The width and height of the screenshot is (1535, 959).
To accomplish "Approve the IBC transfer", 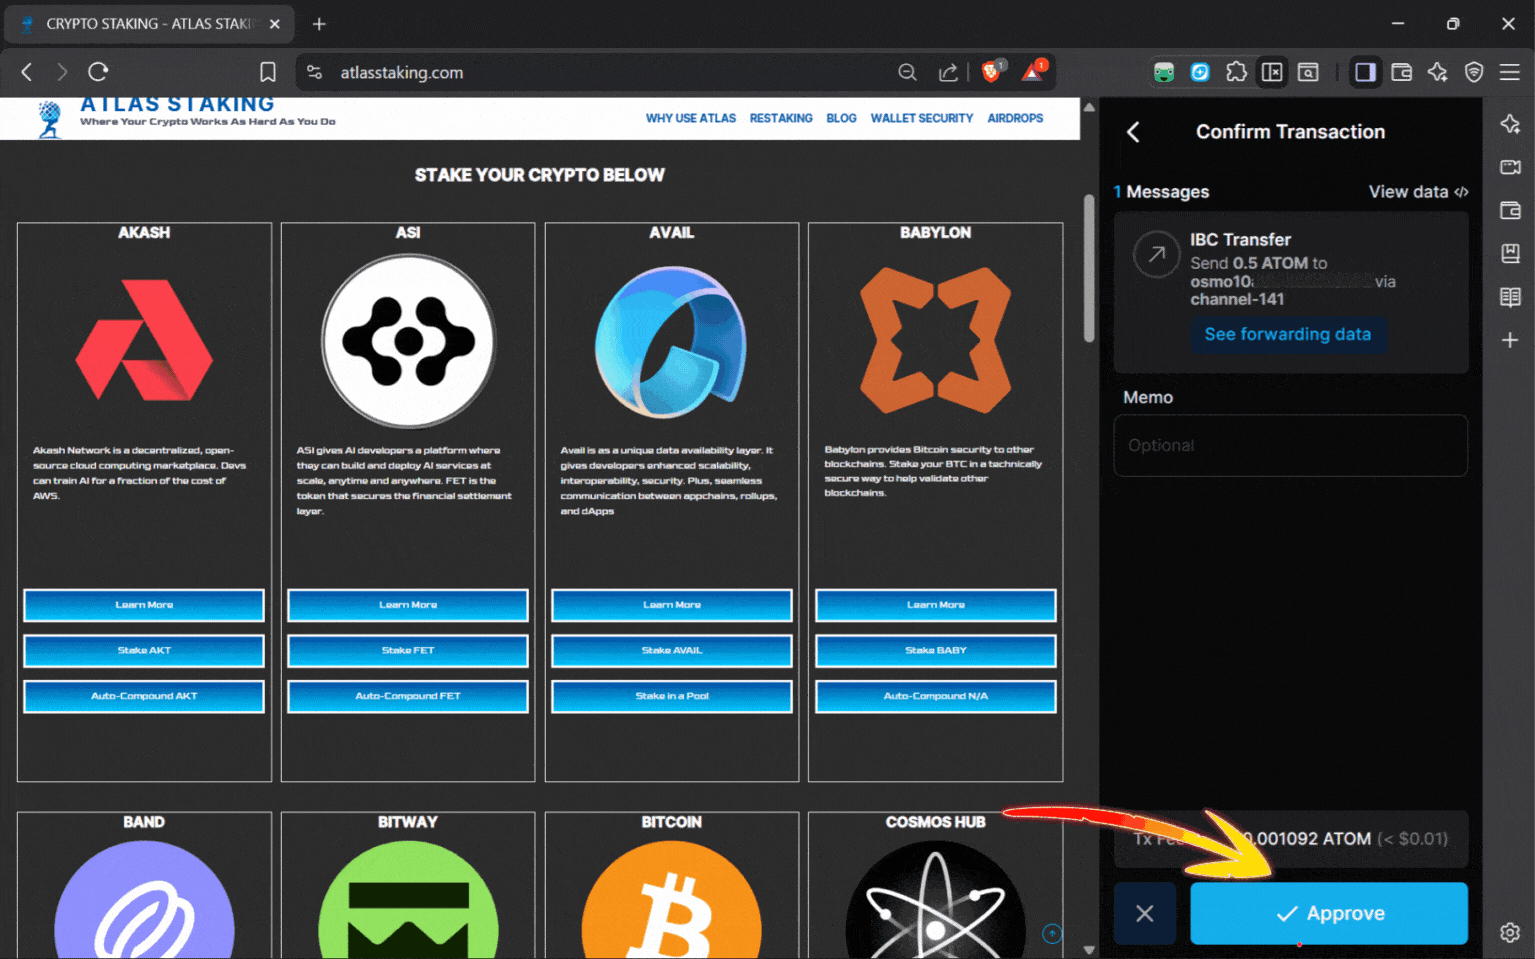I will tap(1328, 913).
